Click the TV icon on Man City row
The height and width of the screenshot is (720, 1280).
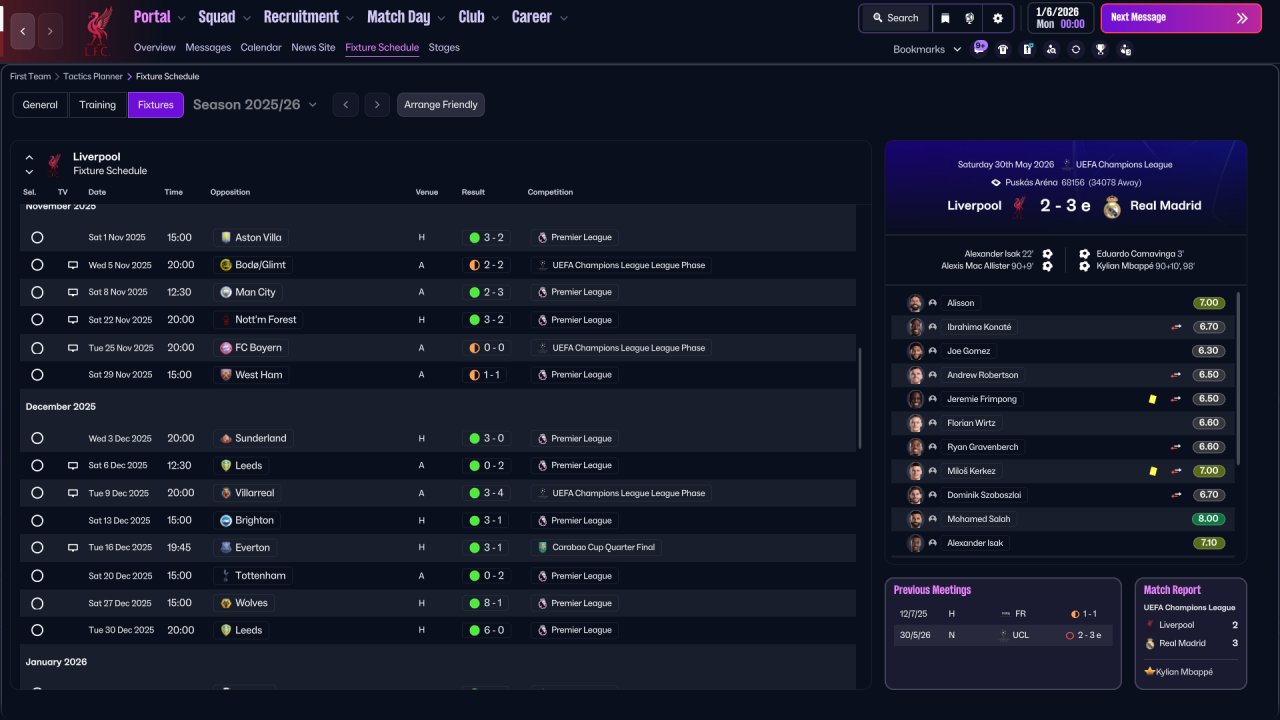pyautogui.click(x=72, y=292)
